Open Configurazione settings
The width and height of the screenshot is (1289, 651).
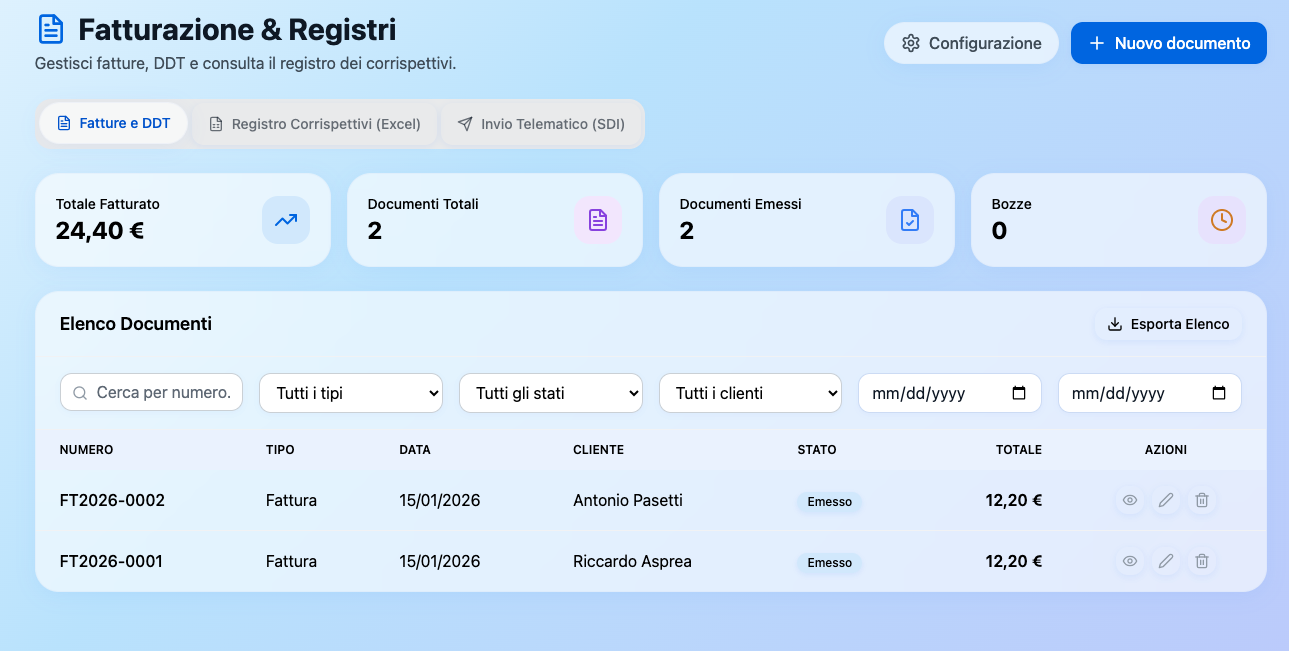pyautogui.click(x=971, y=43)
